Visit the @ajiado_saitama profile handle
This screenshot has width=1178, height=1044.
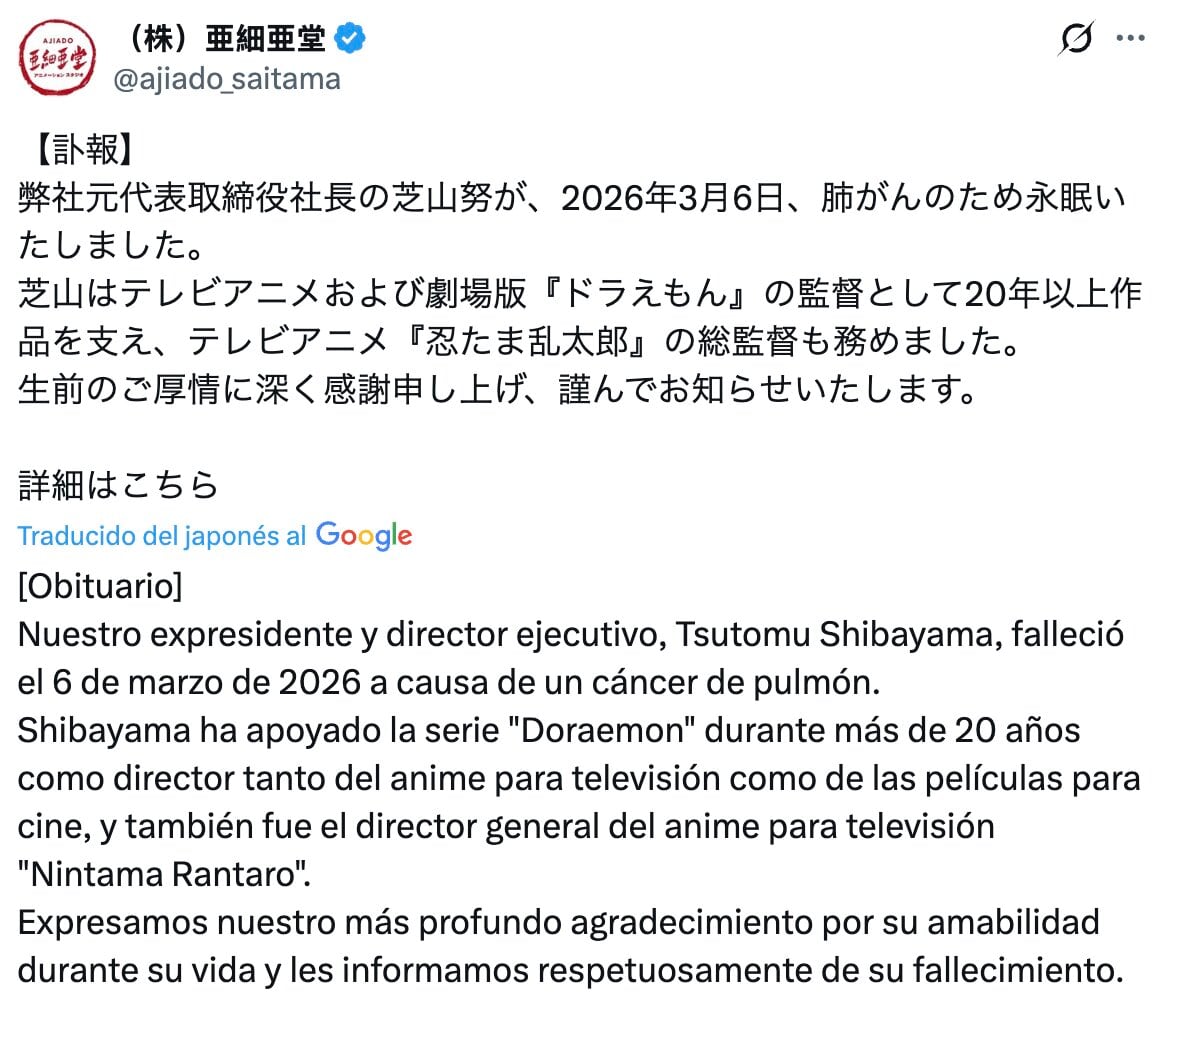point(228,79)
